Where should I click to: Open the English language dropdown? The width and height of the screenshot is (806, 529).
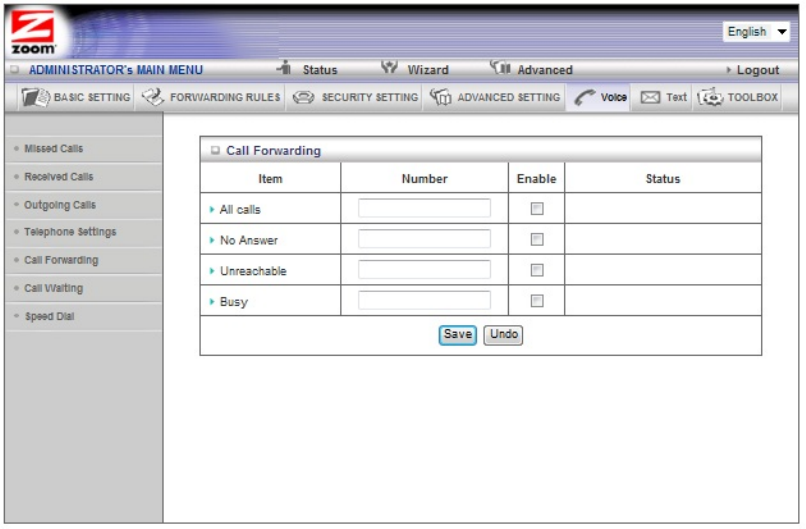[756, 32]
